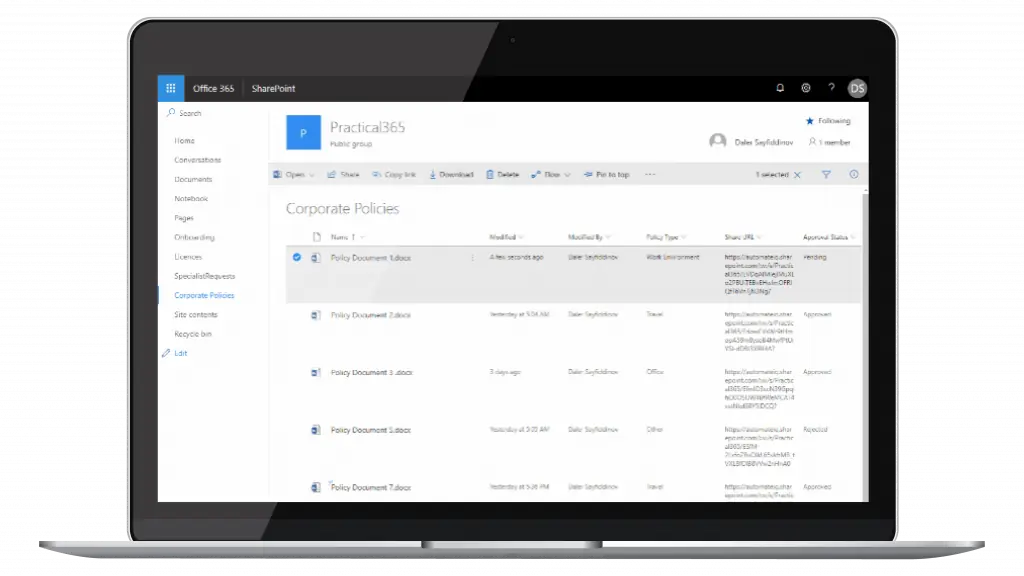Expand the Open dropdown in command bar

coord(311,175)
